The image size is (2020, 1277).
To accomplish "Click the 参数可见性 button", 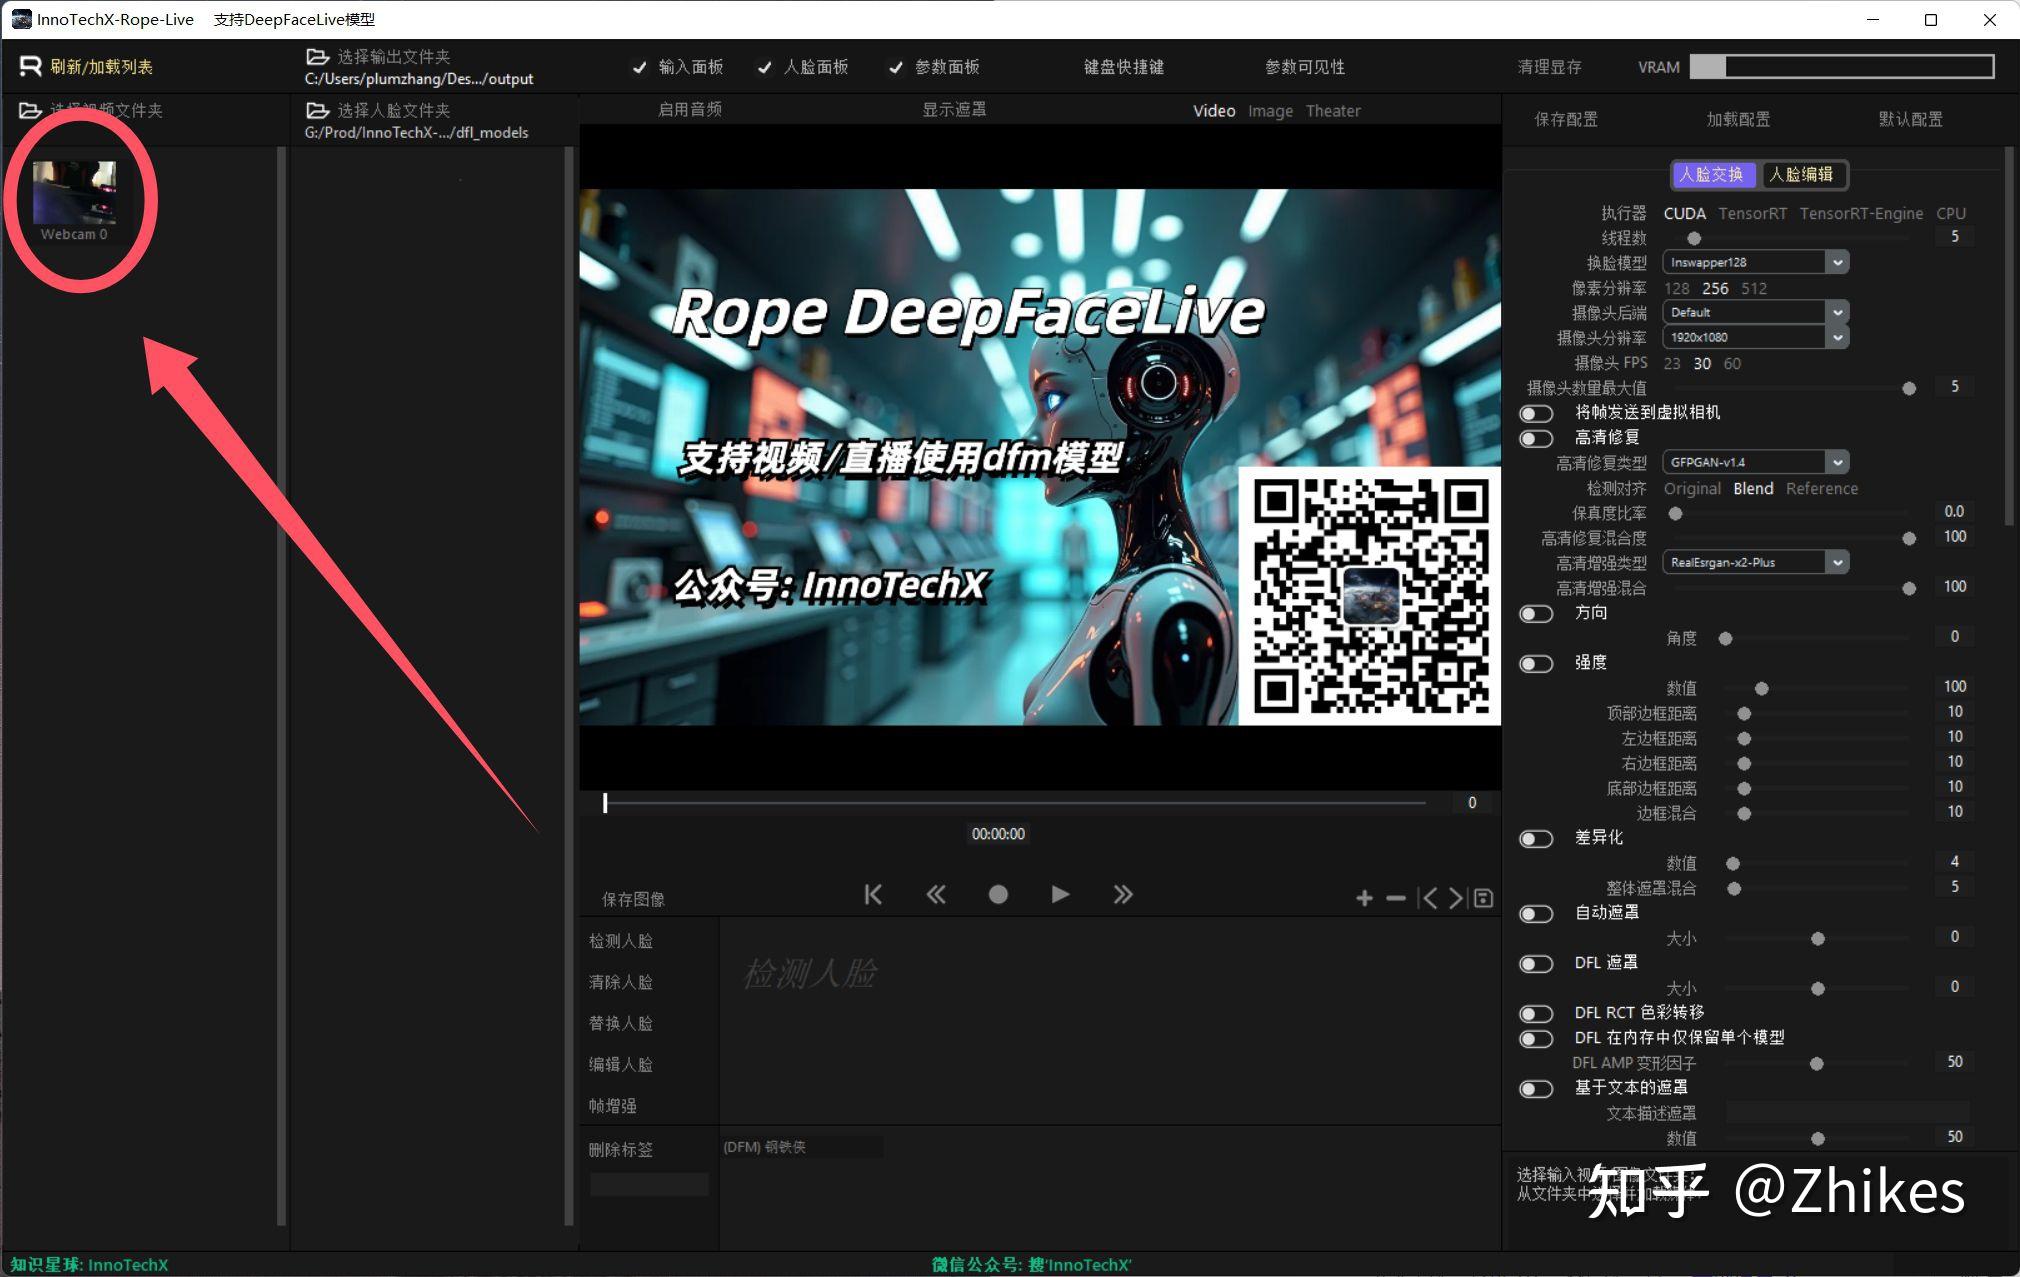I will point(1304,67).
